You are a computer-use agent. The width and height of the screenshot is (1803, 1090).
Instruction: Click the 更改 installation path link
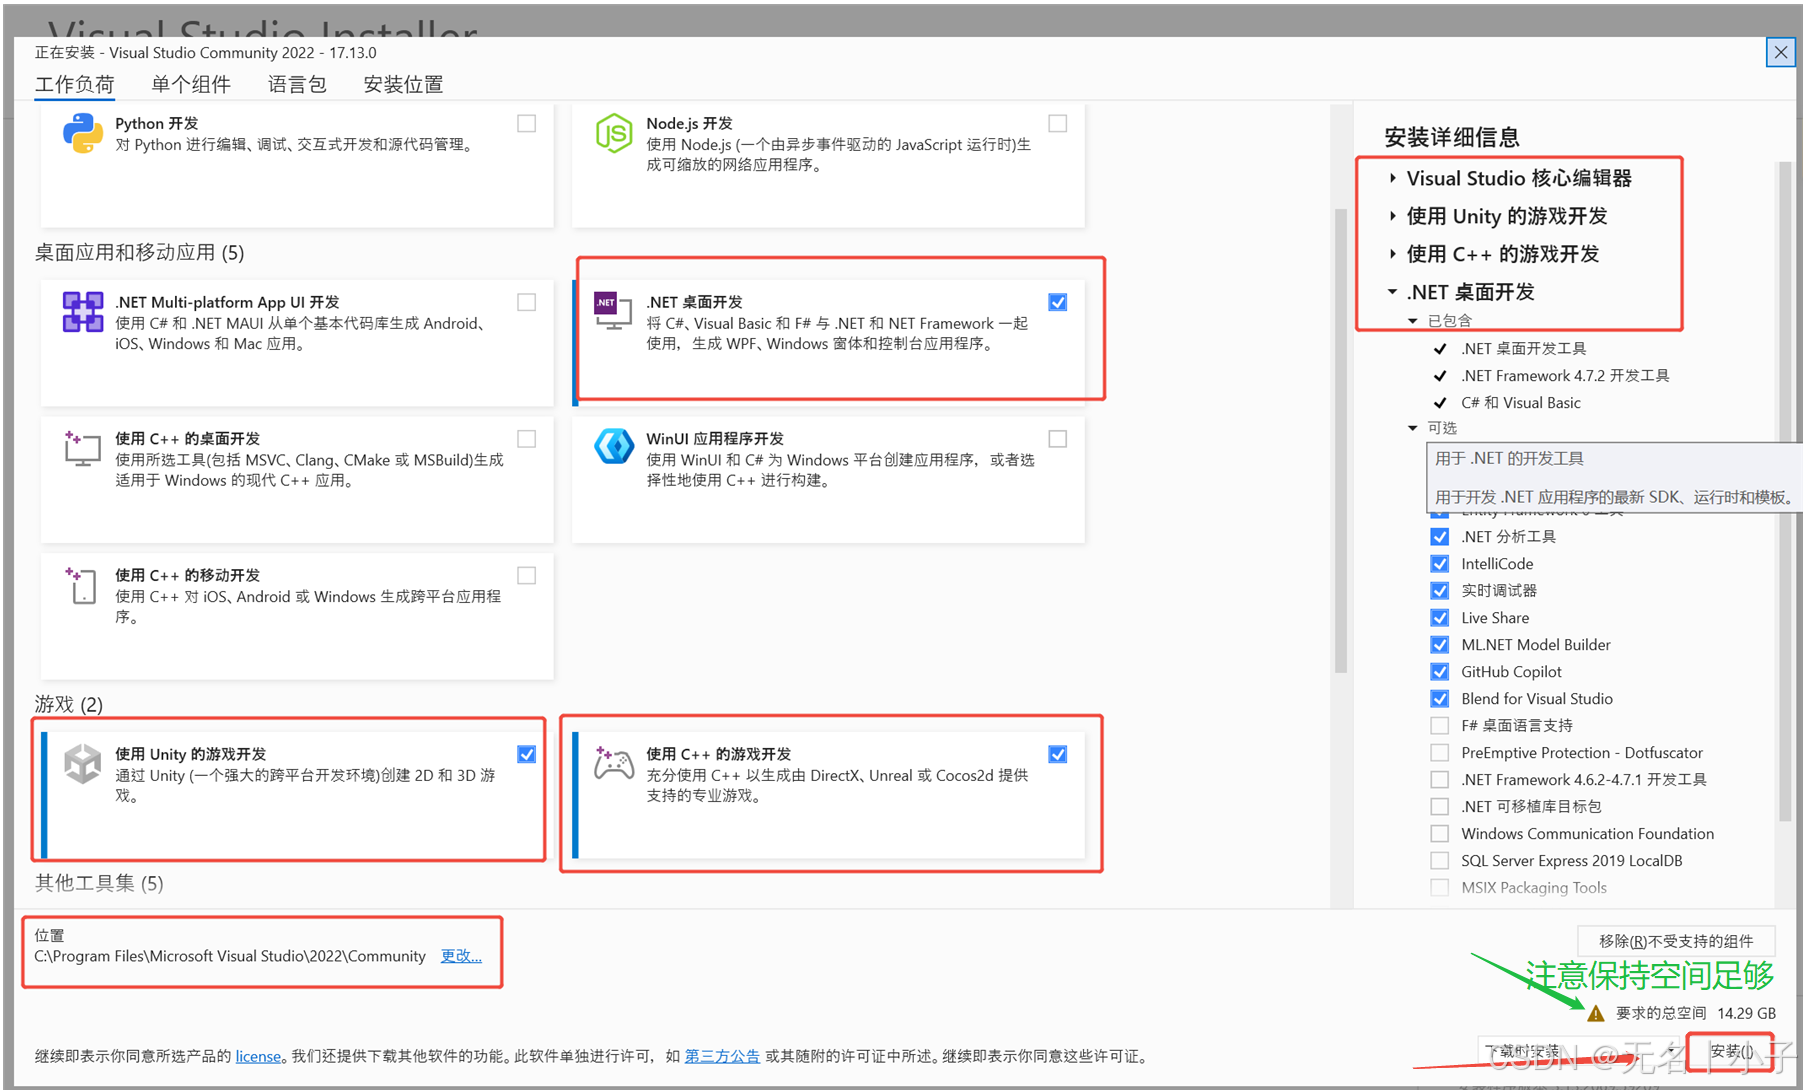pyautogui.click(x=459, y=955)
